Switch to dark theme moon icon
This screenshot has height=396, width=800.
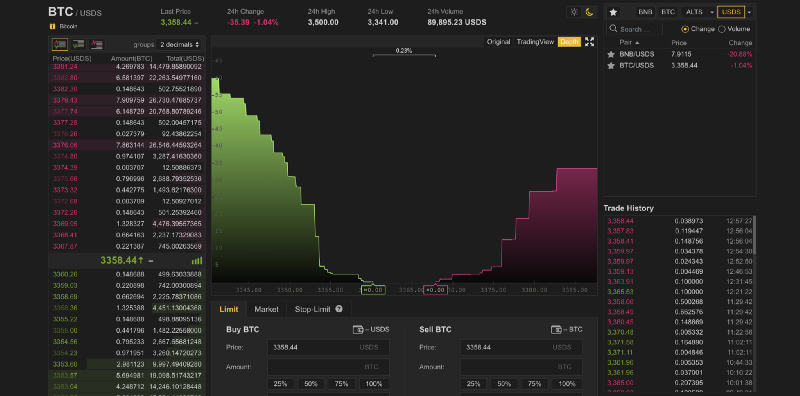(x=589, y=12)
